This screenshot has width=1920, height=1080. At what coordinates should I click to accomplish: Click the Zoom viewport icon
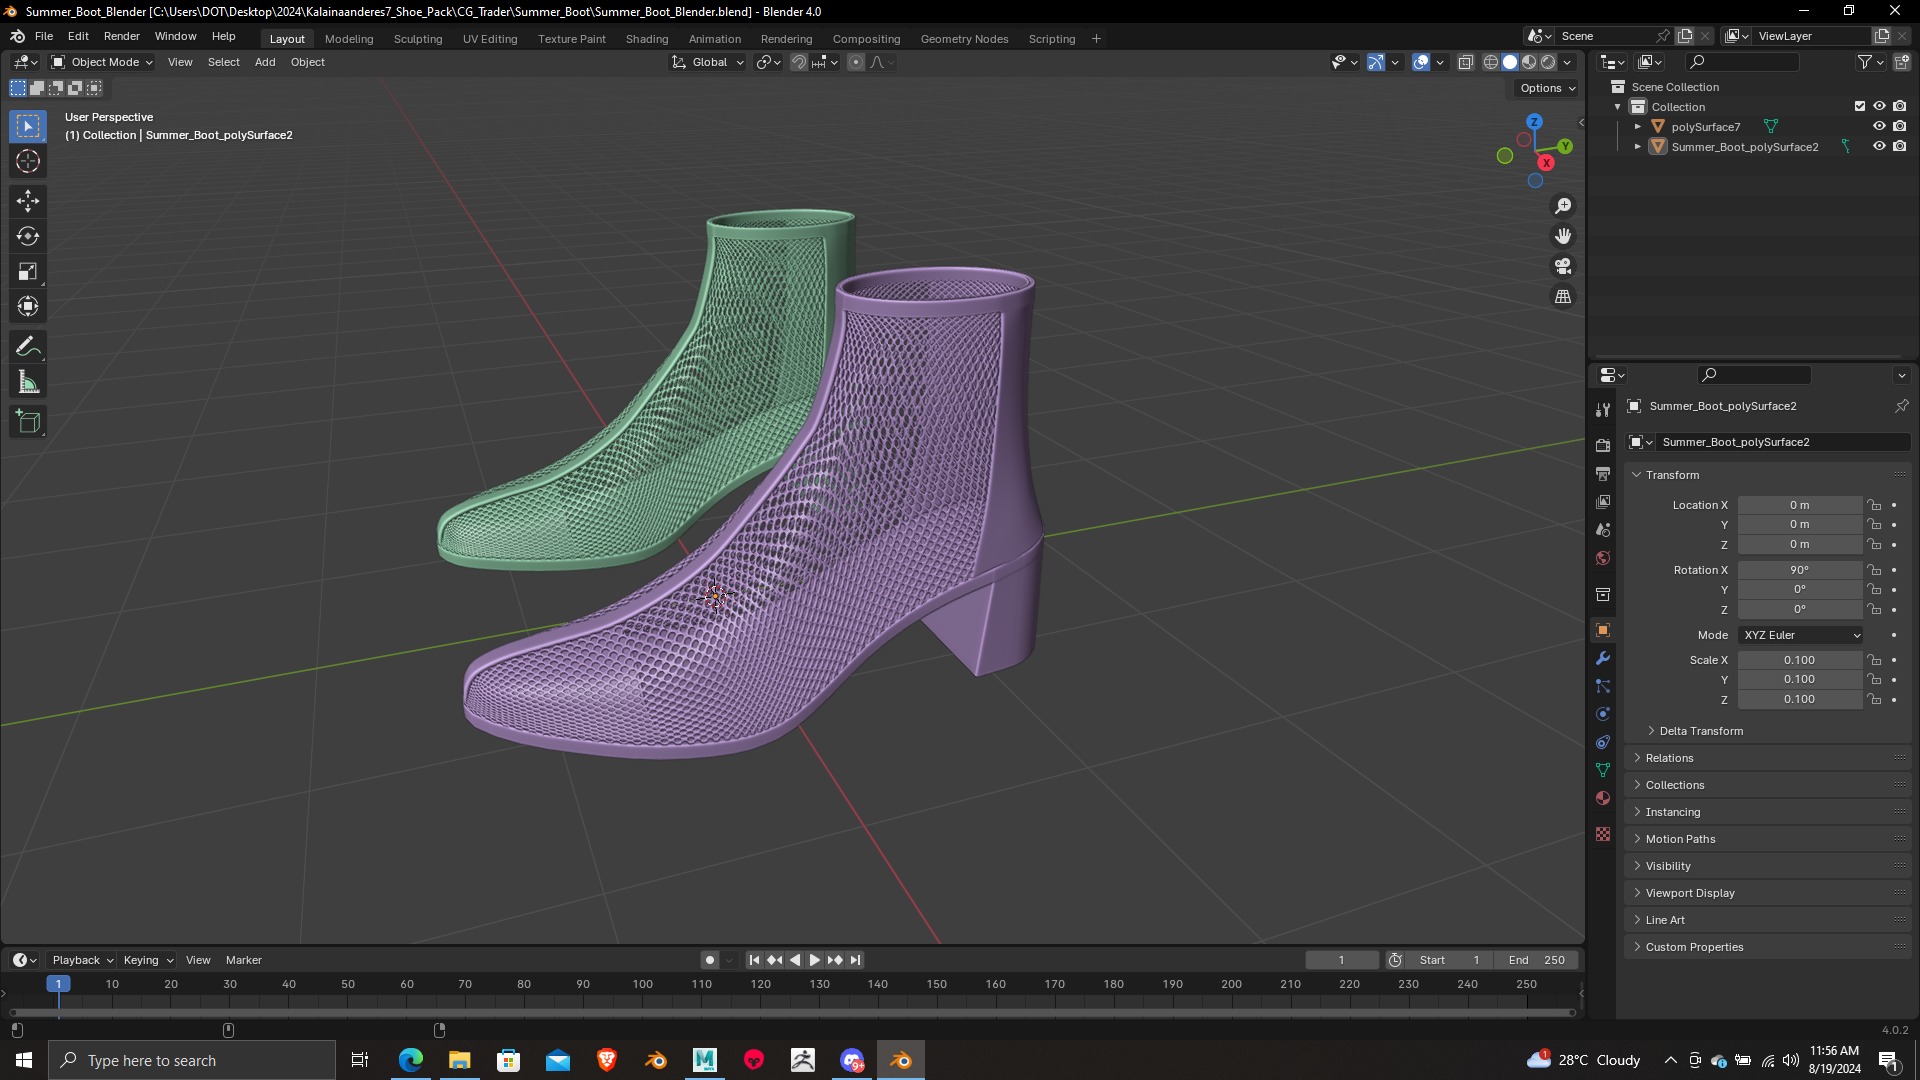(1563, 206)
